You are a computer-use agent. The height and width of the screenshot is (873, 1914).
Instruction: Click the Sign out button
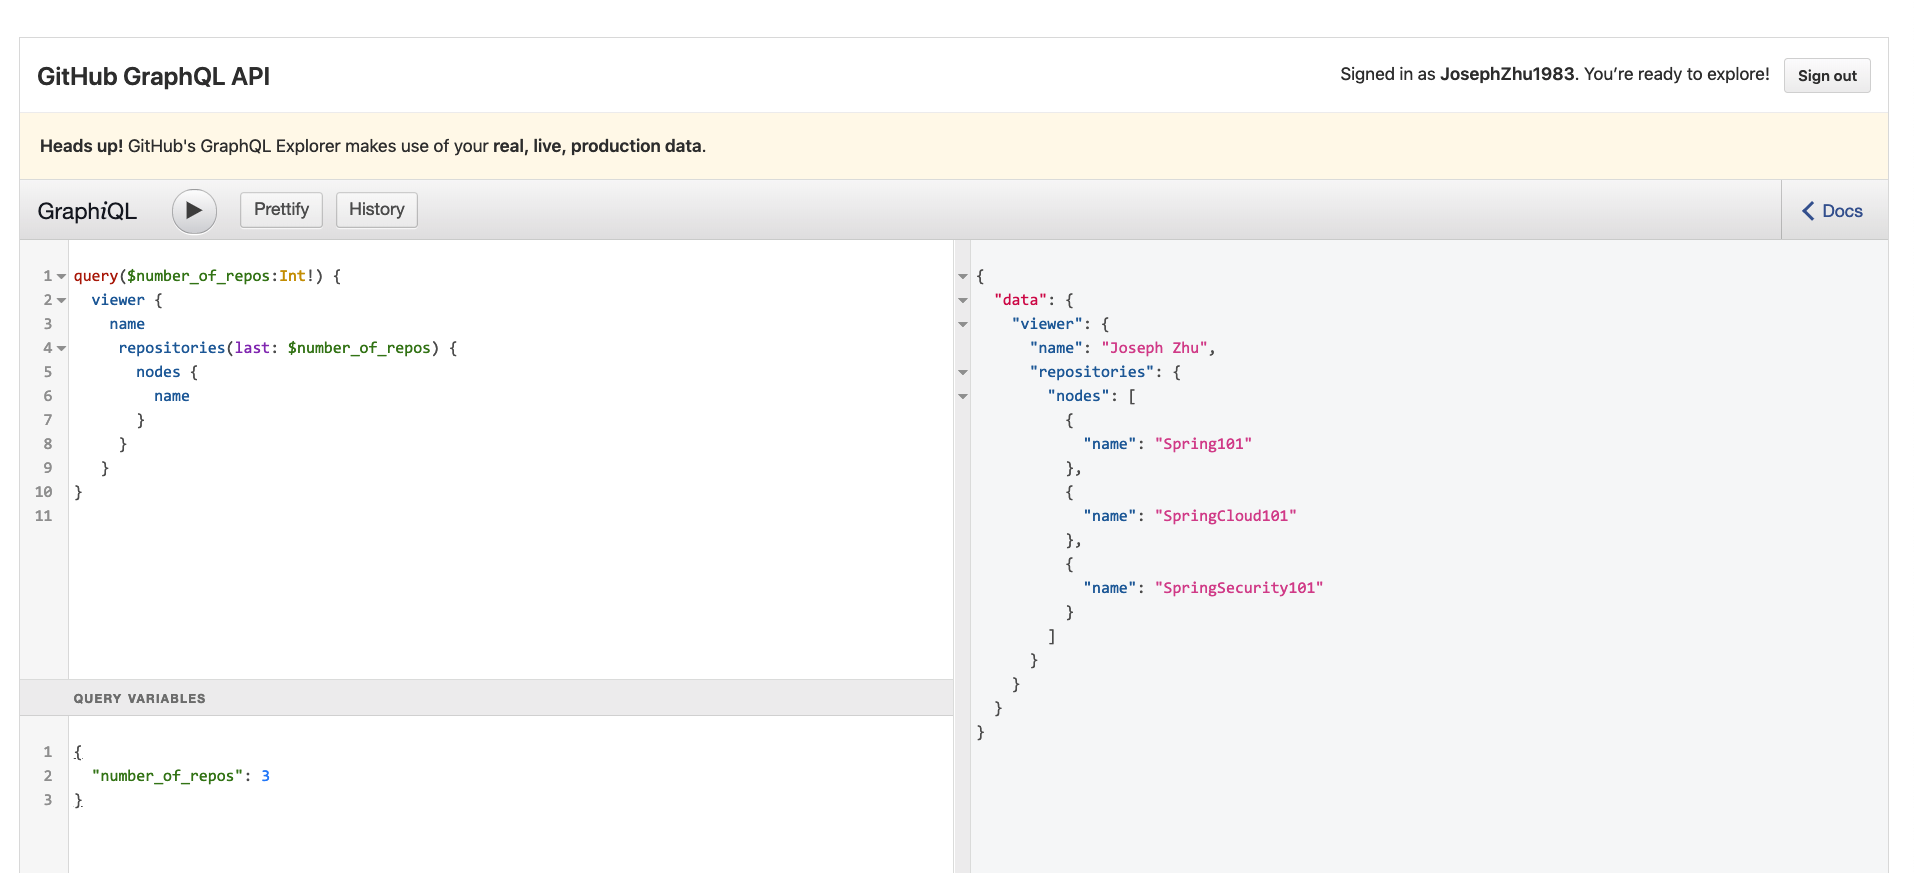(1827, 76)
